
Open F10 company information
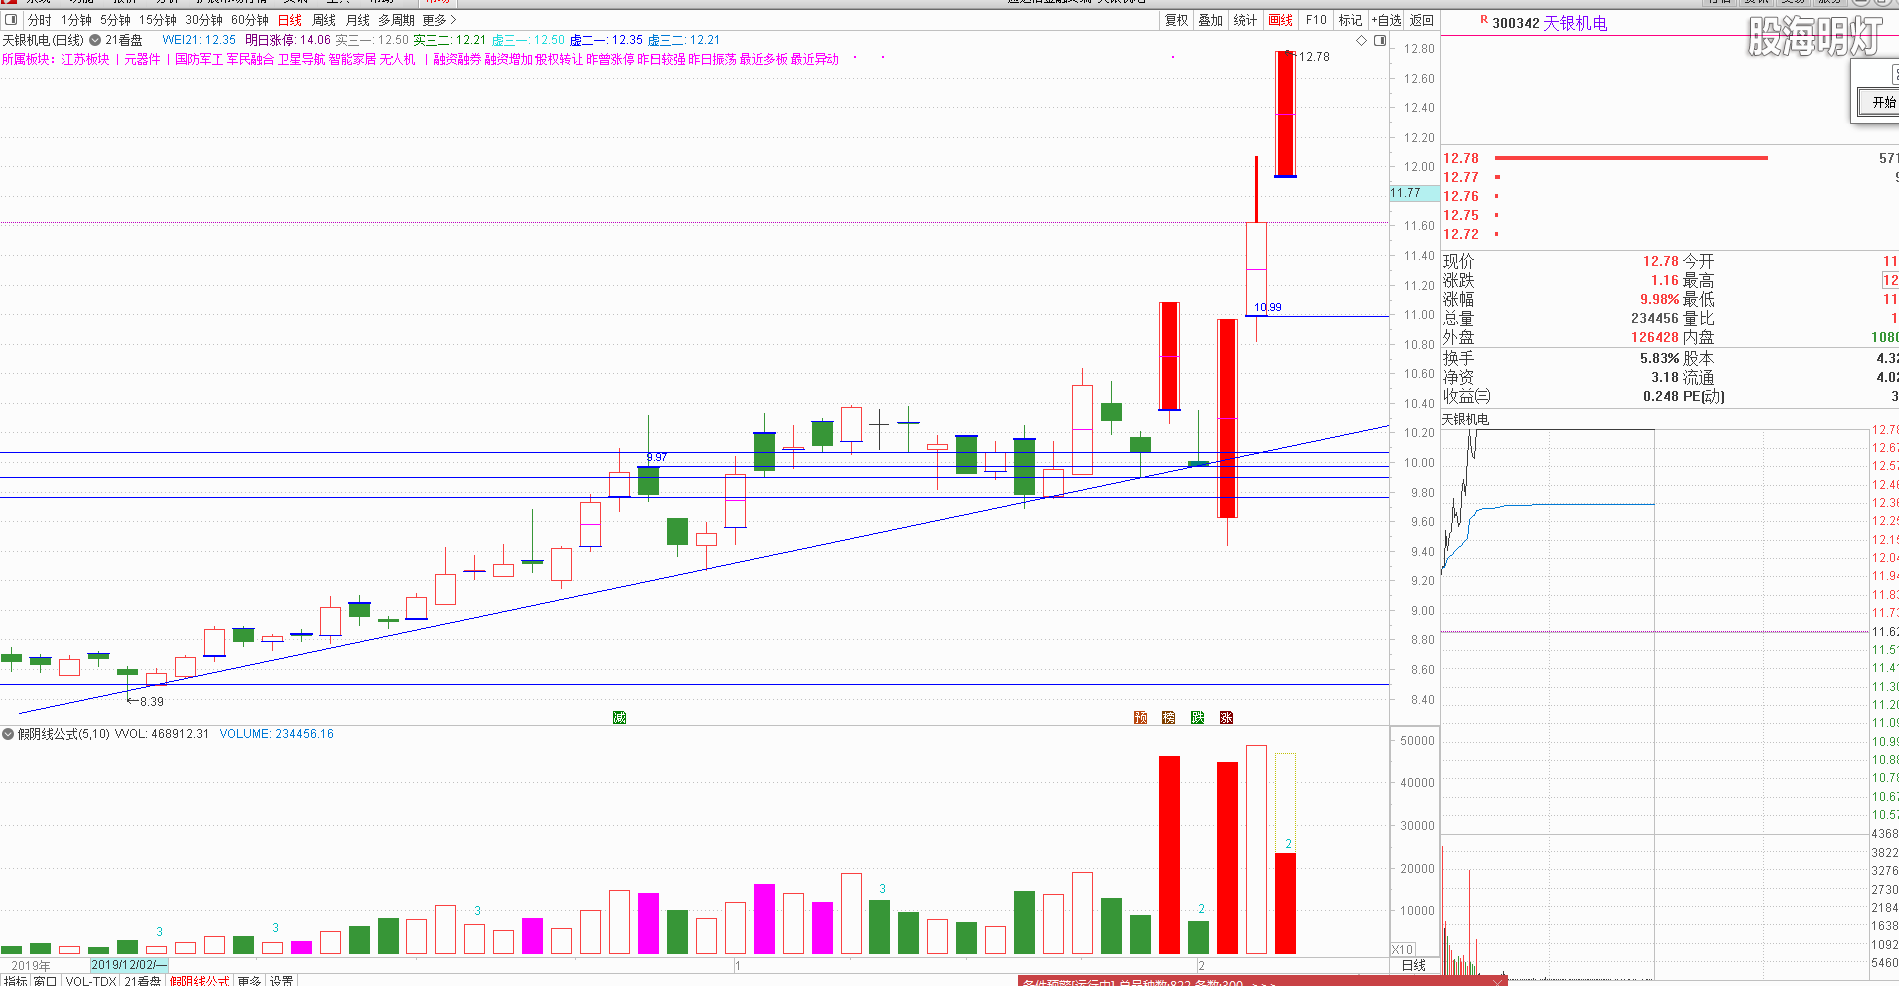(x=1316, y=20)
